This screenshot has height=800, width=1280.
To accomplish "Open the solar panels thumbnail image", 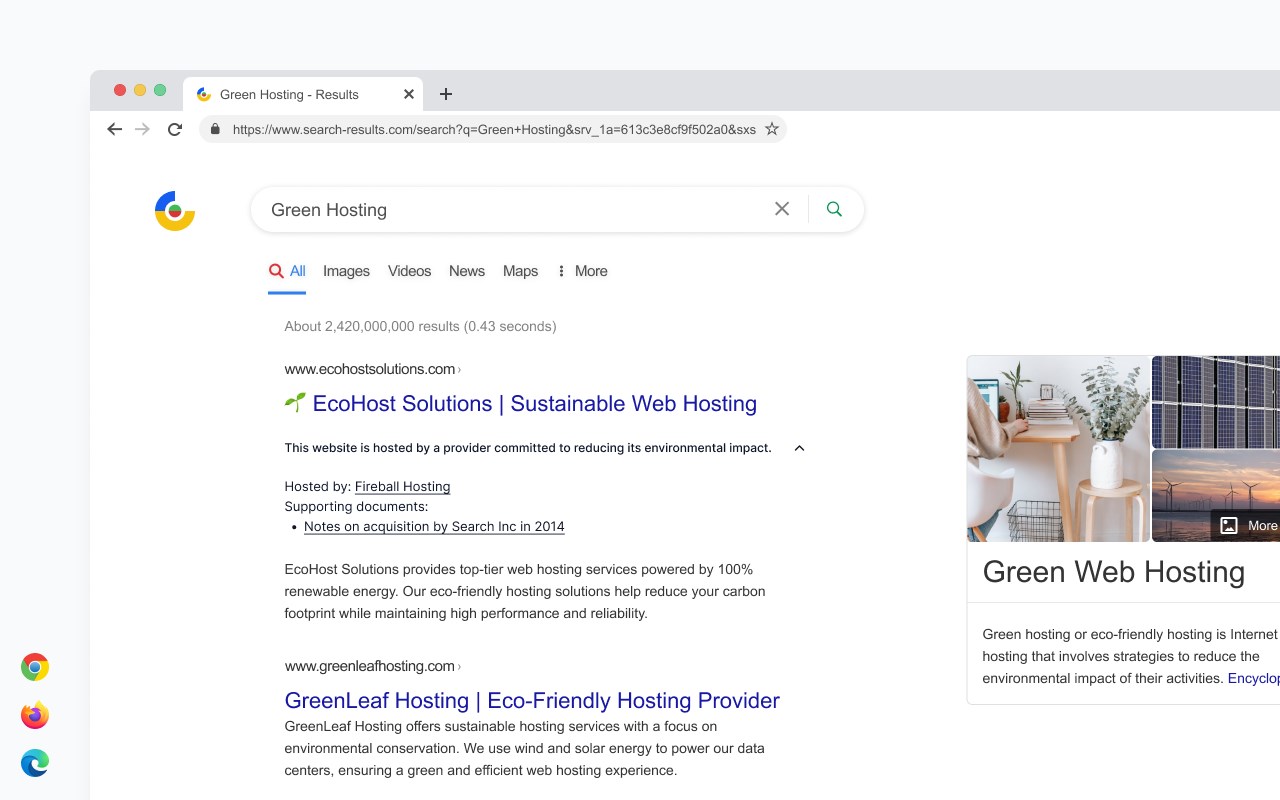I will (1216, 401).
